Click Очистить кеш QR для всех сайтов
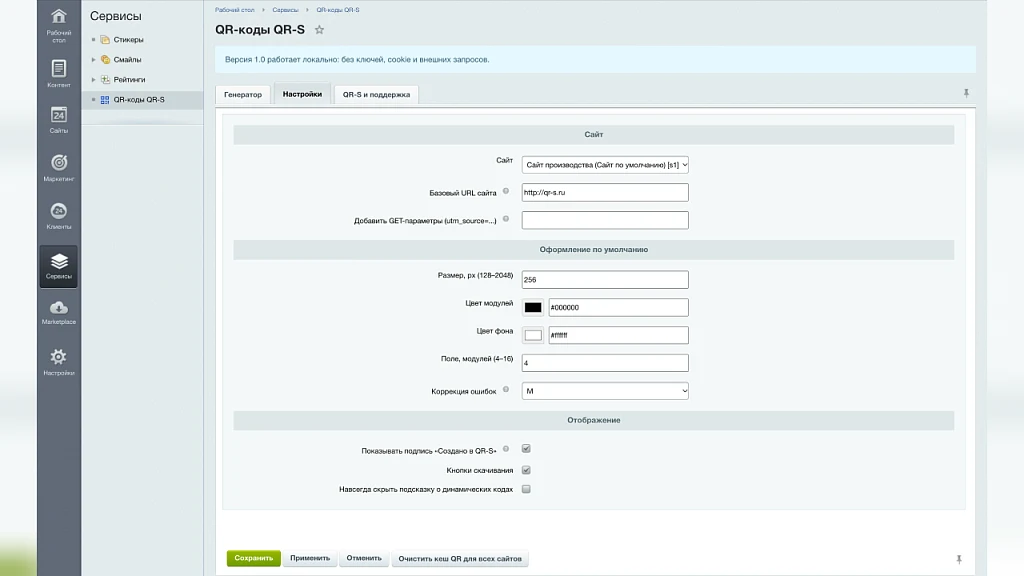This screenshot has height=576, width=1024. 460,558
